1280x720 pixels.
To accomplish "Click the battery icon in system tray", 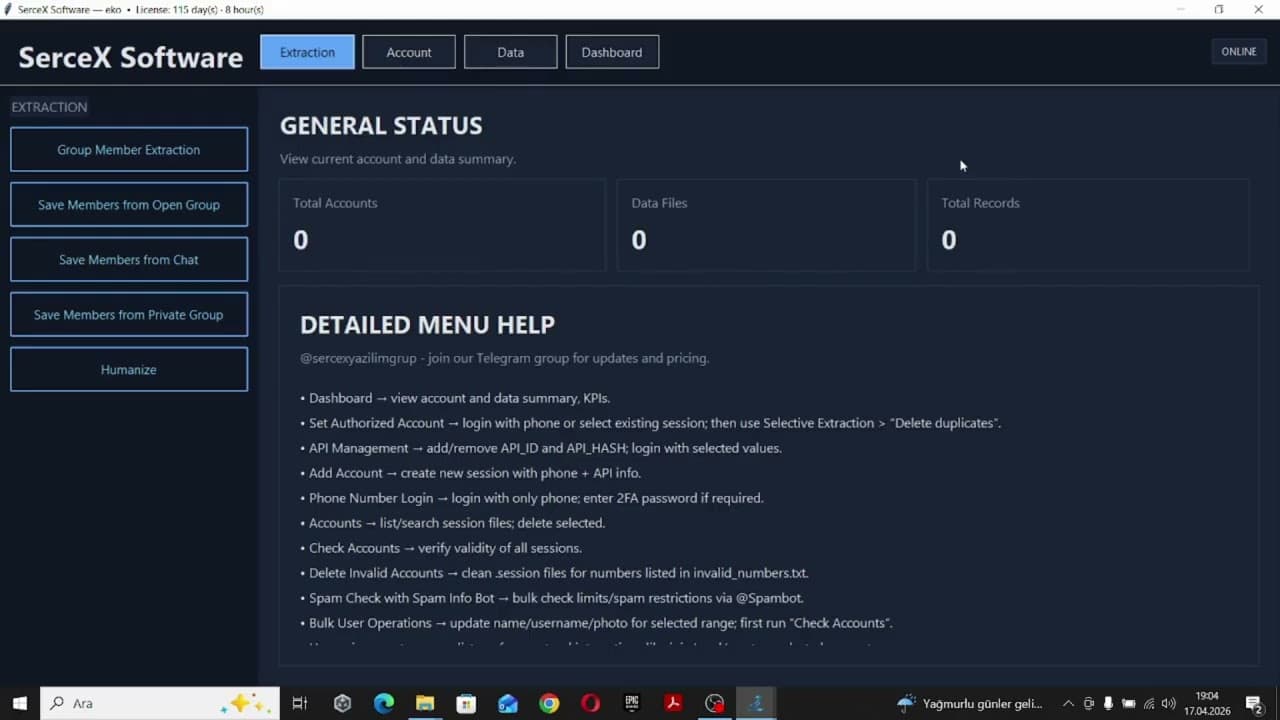I will (x=1129, y=703).
